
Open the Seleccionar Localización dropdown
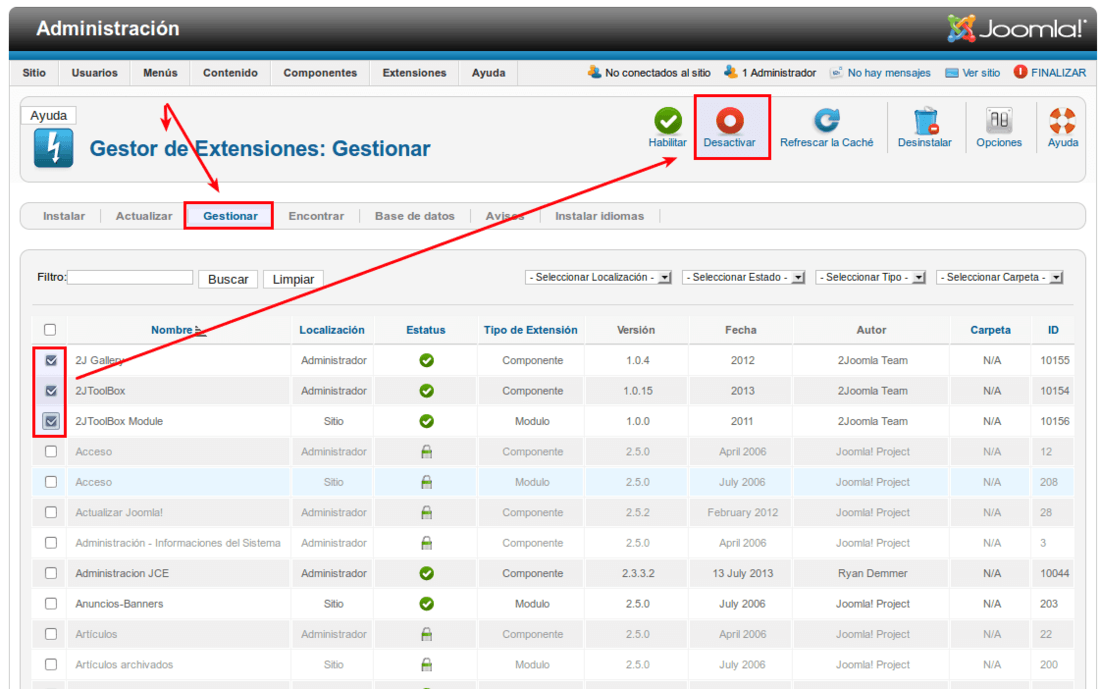(598, 278)
